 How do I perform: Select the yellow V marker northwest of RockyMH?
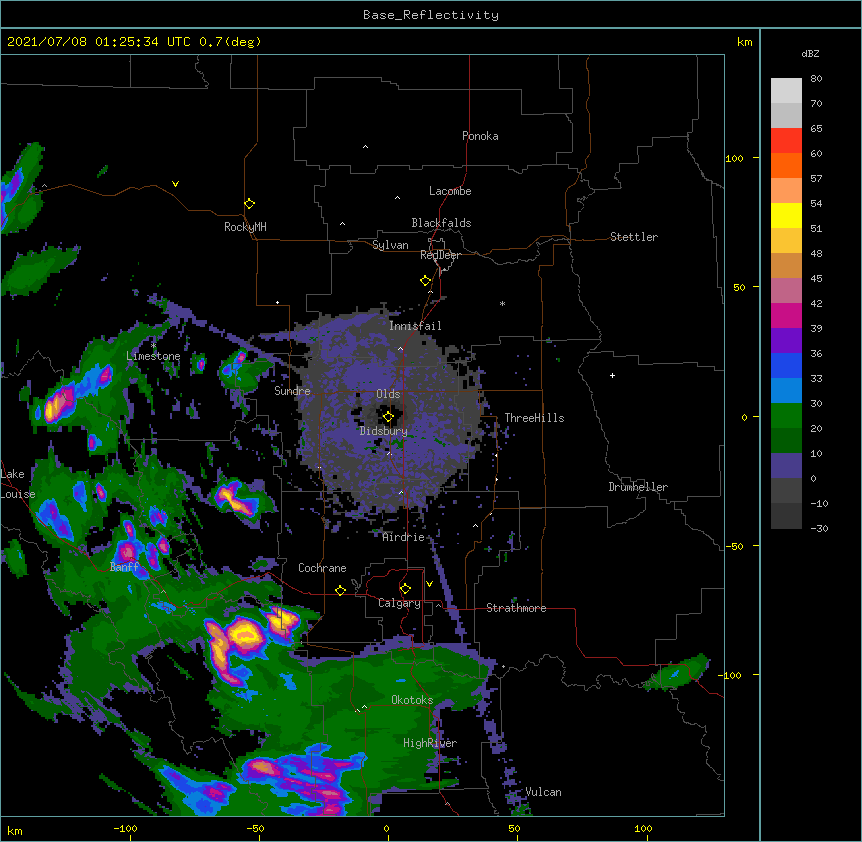[175, 184]
